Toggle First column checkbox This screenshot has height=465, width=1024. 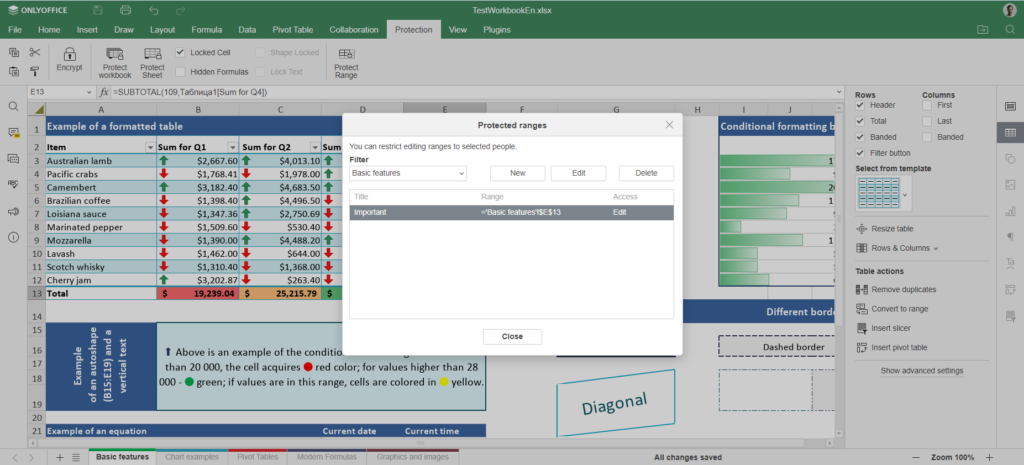[927, 105]
